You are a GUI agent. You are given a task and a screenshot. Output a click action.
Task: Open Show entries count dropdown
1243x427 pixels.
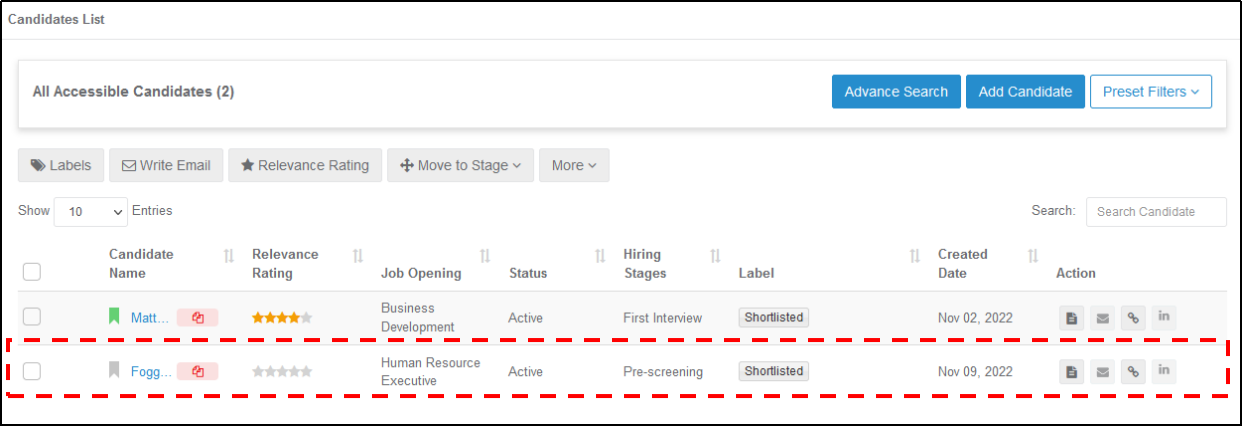point(91,212)
